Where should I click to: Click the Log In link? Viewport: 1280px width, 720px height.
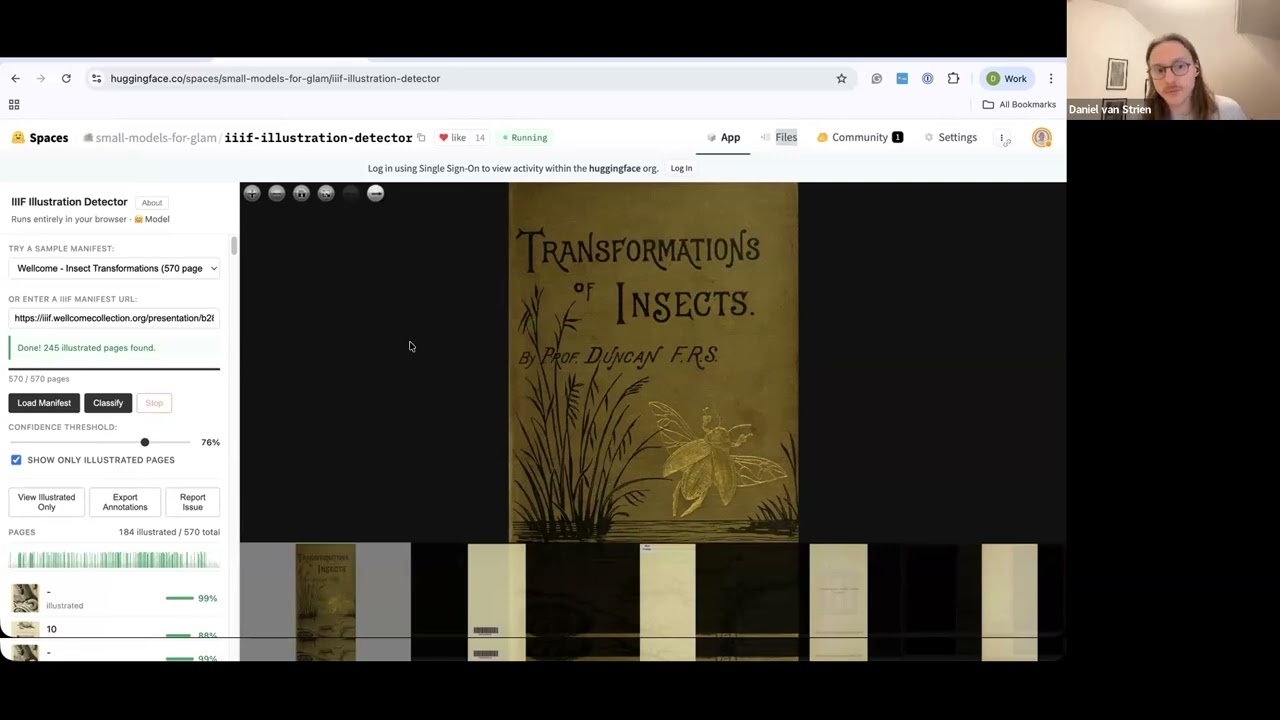pos(681,168)
